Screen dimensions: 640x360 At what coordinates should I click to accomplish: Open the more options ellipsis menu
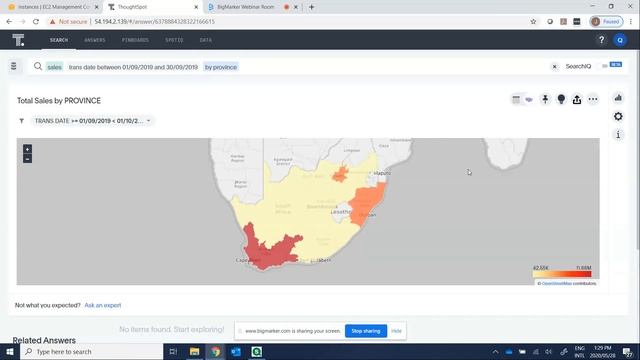(593, 99)
